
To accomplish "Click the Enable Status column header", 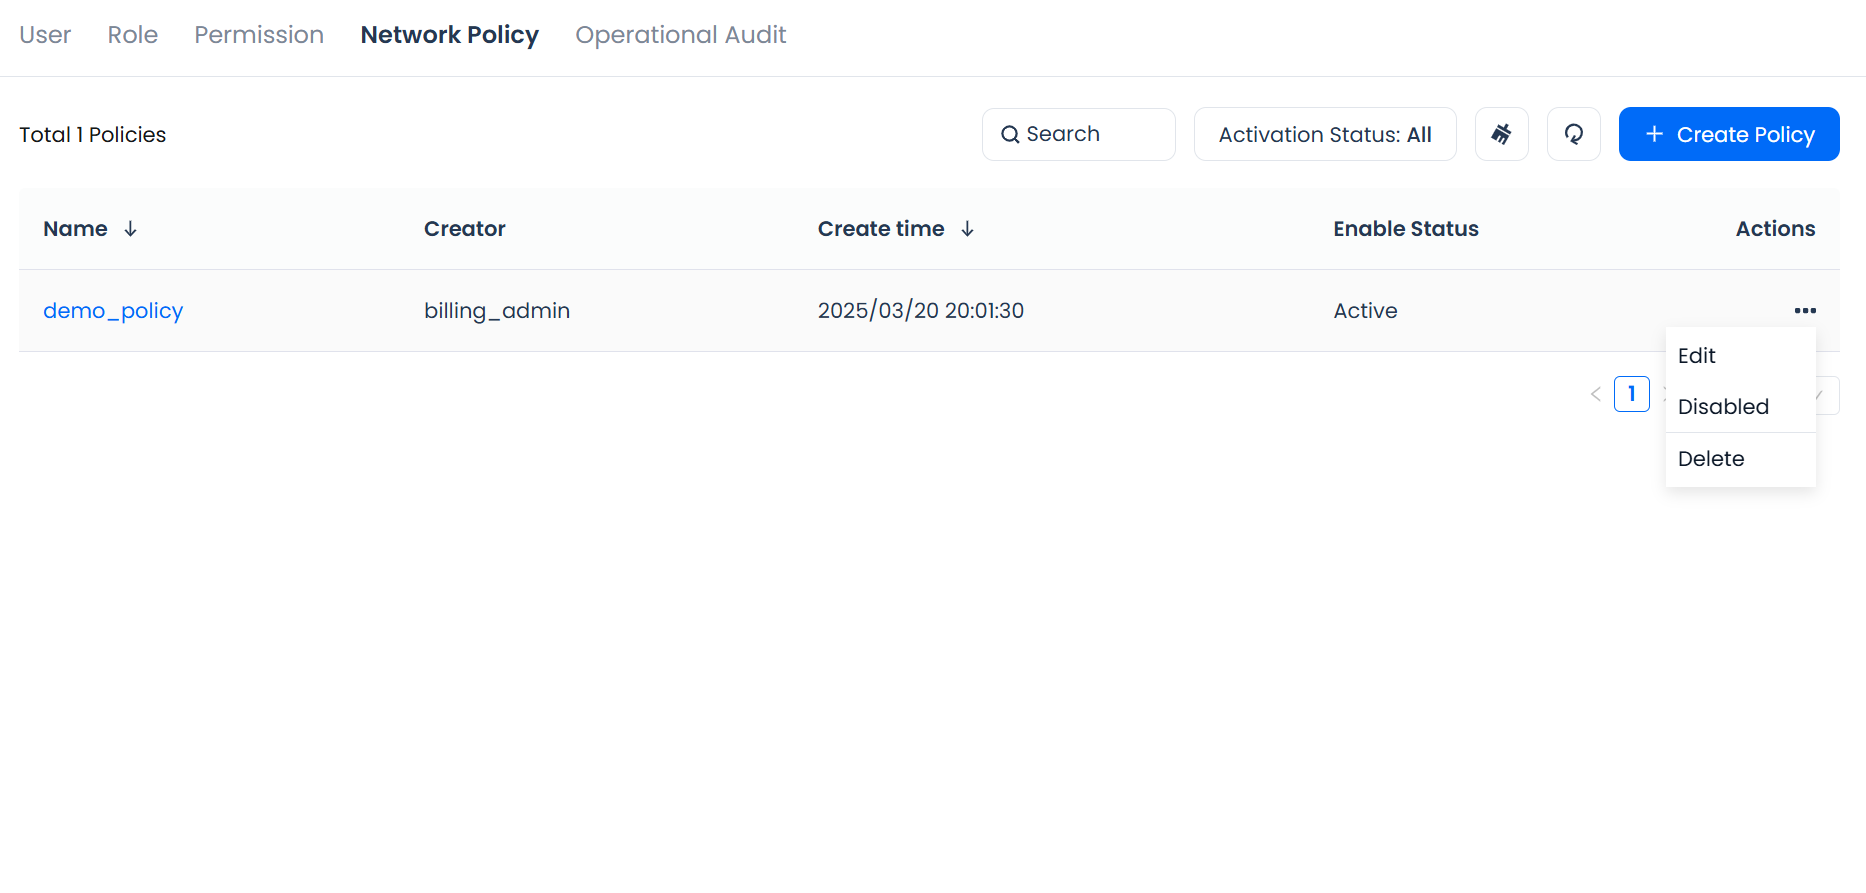I will (x=1405, y=229).
